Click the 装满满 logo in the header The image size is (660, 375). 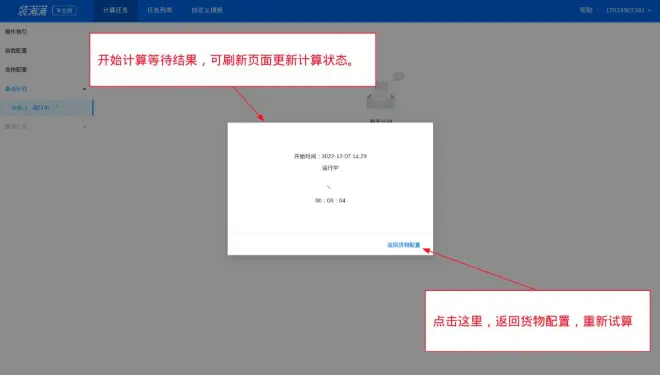click(32, 11)
